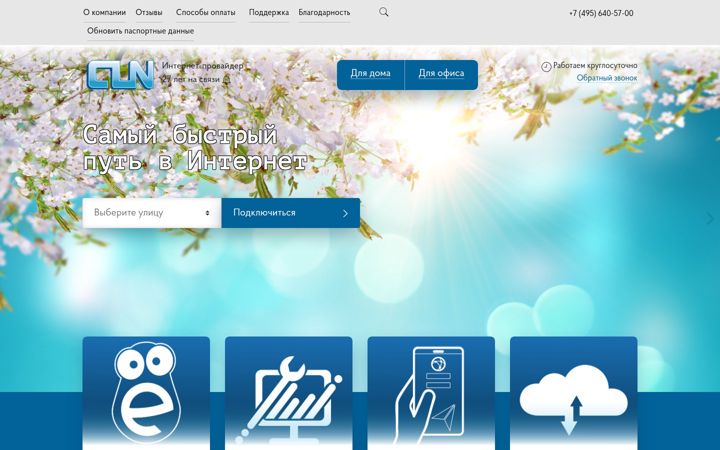Switch to the Для офиса tab
The height and width of the screenshot is (450, 720).
click(441, 74)
